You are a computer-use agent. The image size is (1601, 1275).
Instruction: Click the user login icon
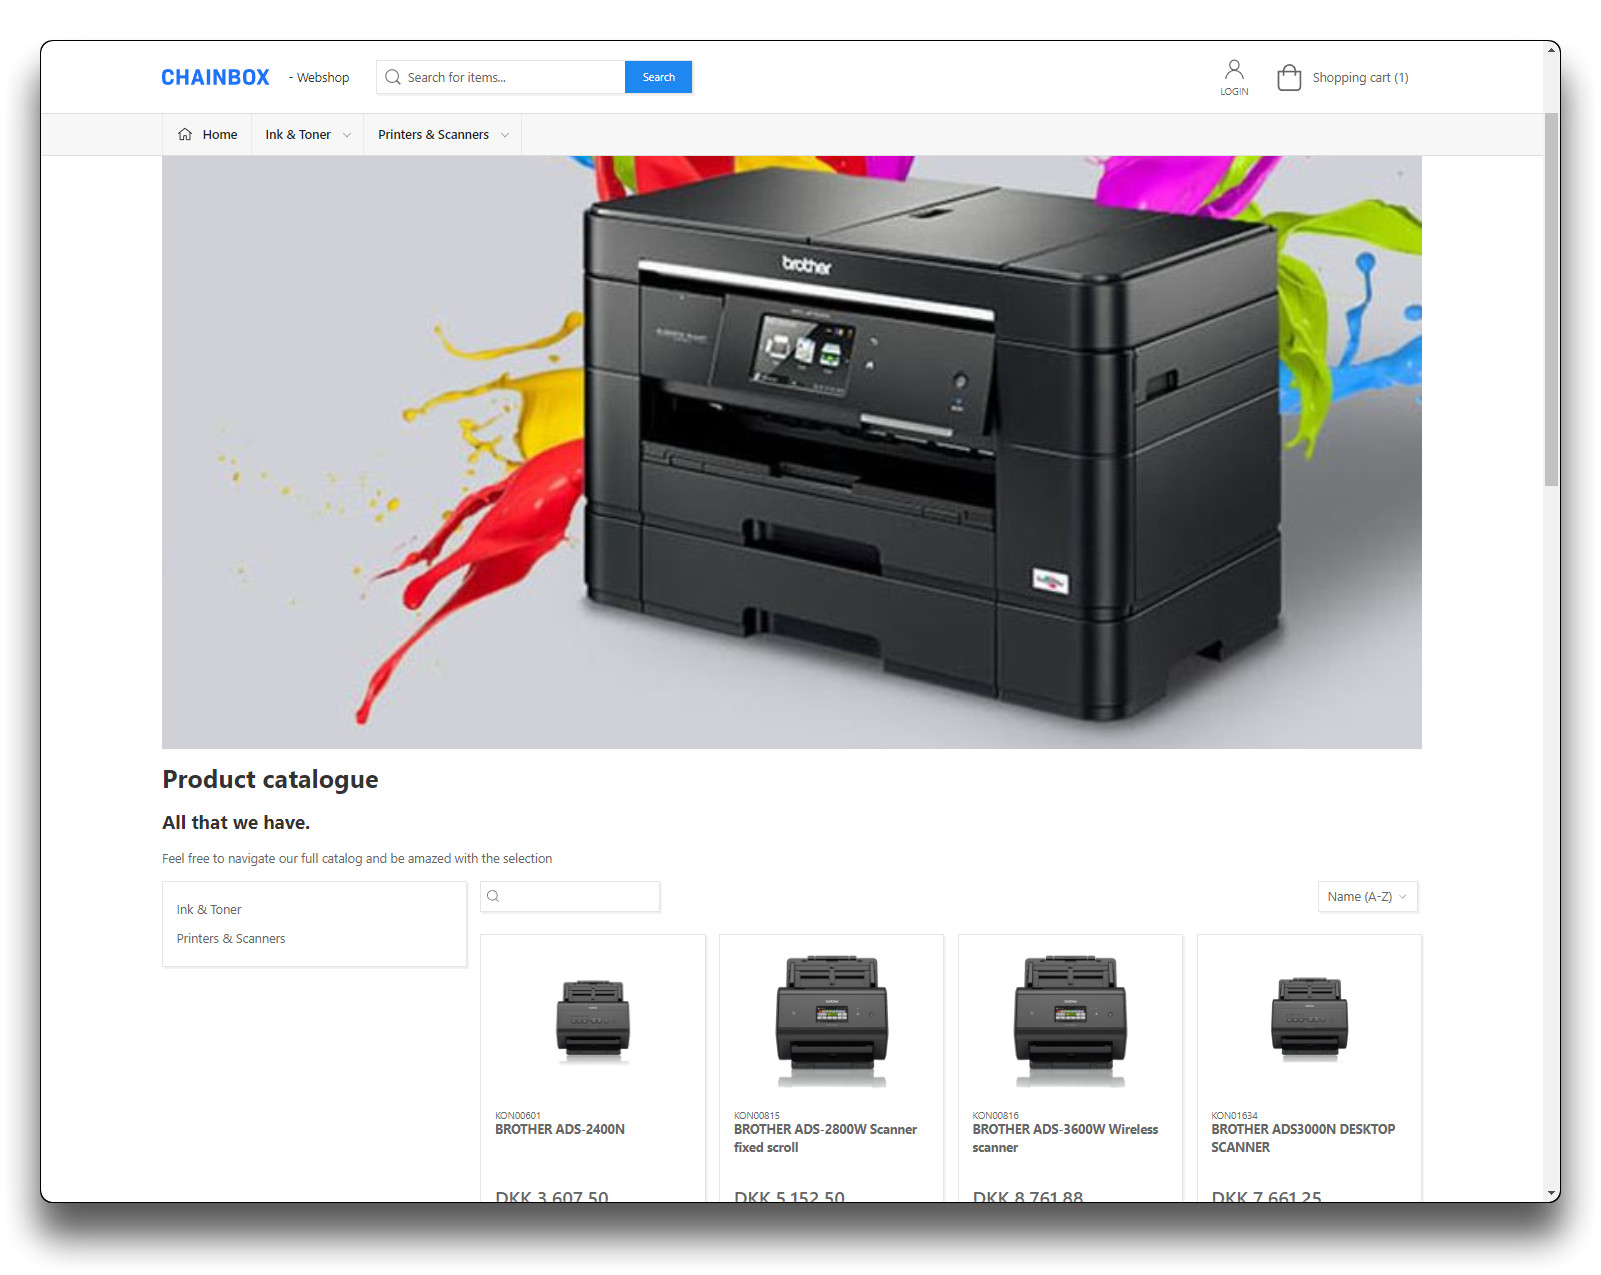coord(1234,70)
